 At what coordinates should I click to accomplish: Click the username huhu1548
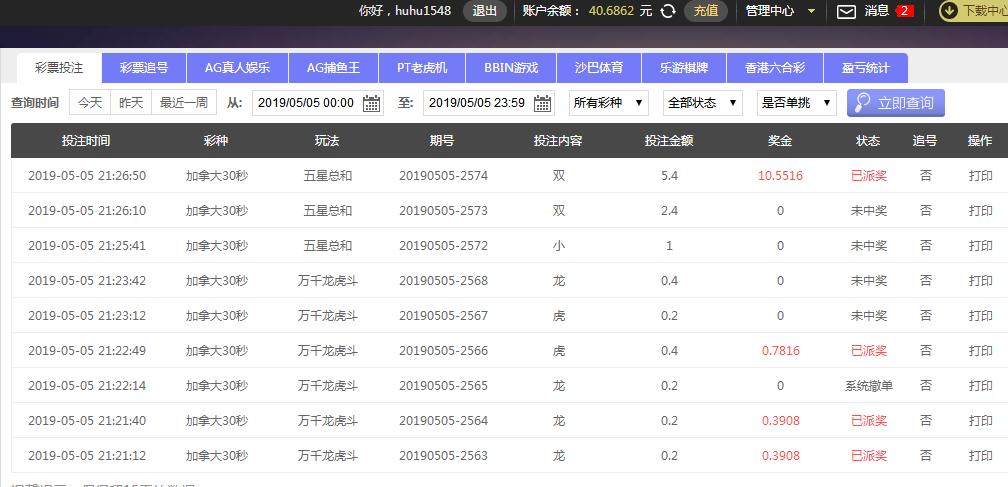point(423,11)
